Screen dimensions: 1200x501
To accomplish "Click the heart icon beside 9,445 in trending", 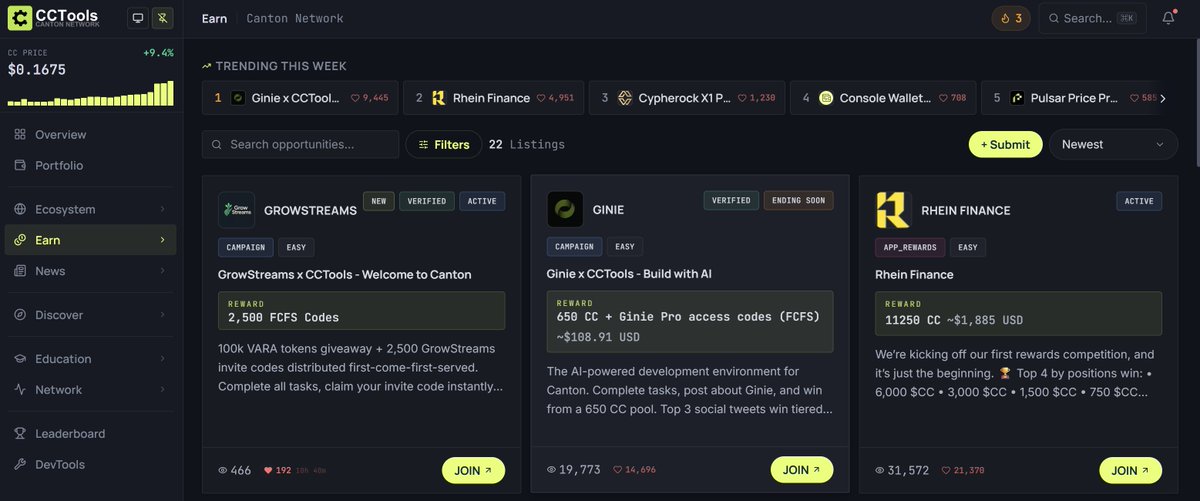I will pos(355,98).
